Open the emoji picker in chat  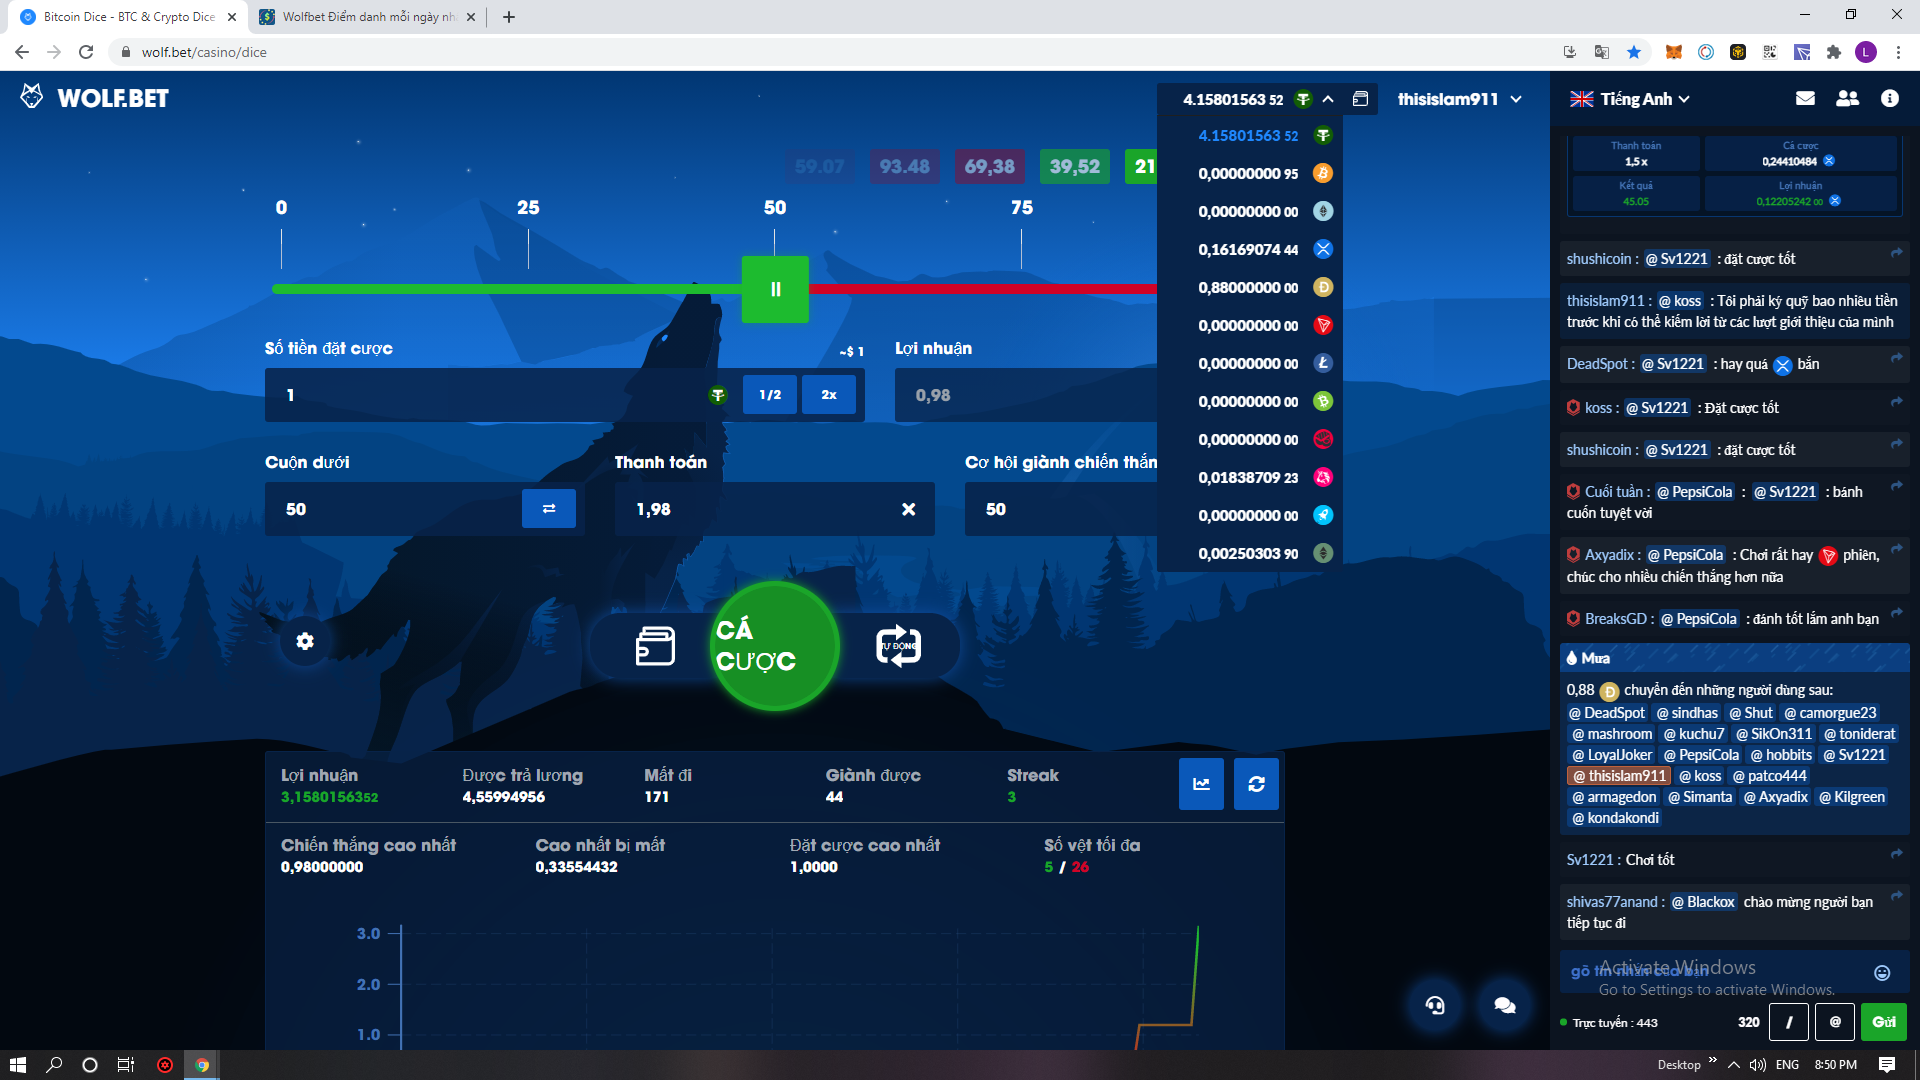point(1882,973)
